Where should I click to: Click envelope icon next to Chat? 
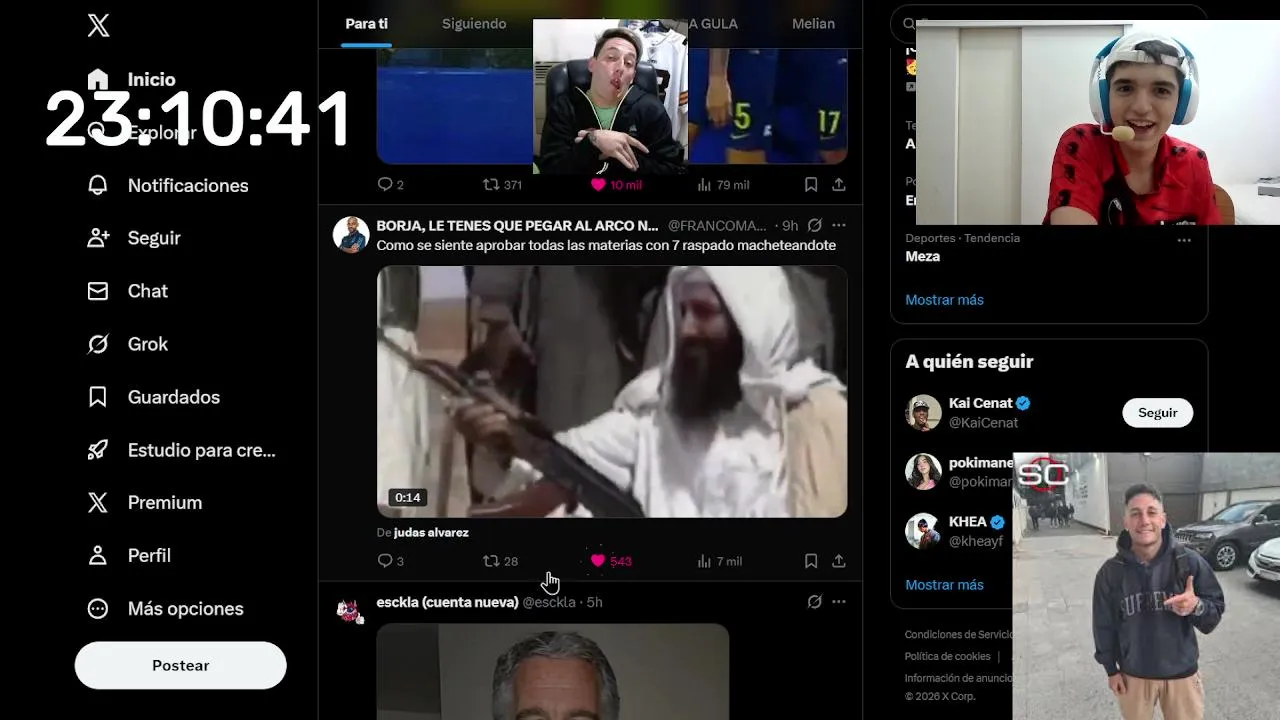pyautogui.click(x=98, y=291)
